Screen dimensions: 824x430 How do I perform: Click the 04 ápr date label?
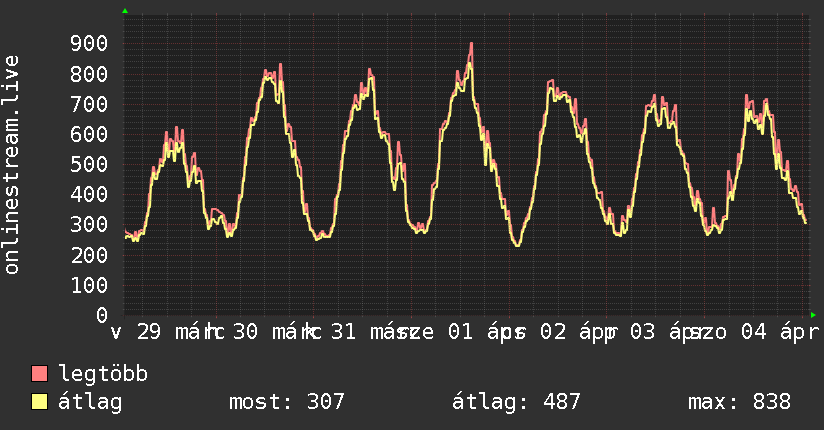point(779,333)
